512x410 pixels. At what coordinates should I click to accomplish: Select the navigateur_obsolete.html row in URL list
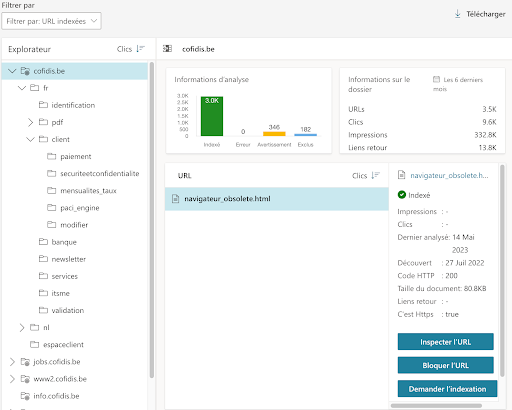click(x=277, y=199)
